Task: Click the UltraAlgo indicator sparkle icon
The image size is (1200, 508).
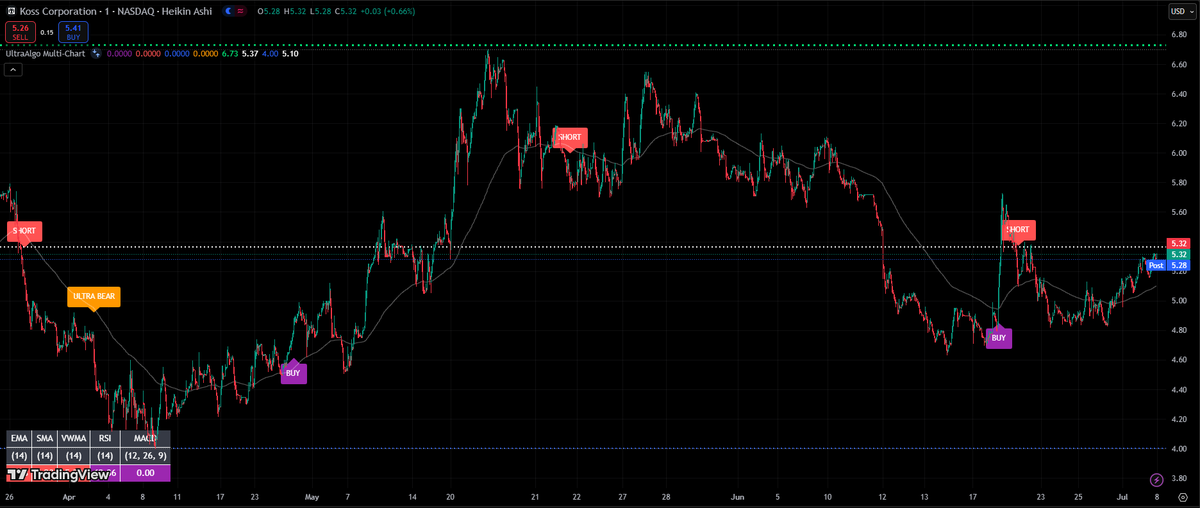Action: point(96,53)
